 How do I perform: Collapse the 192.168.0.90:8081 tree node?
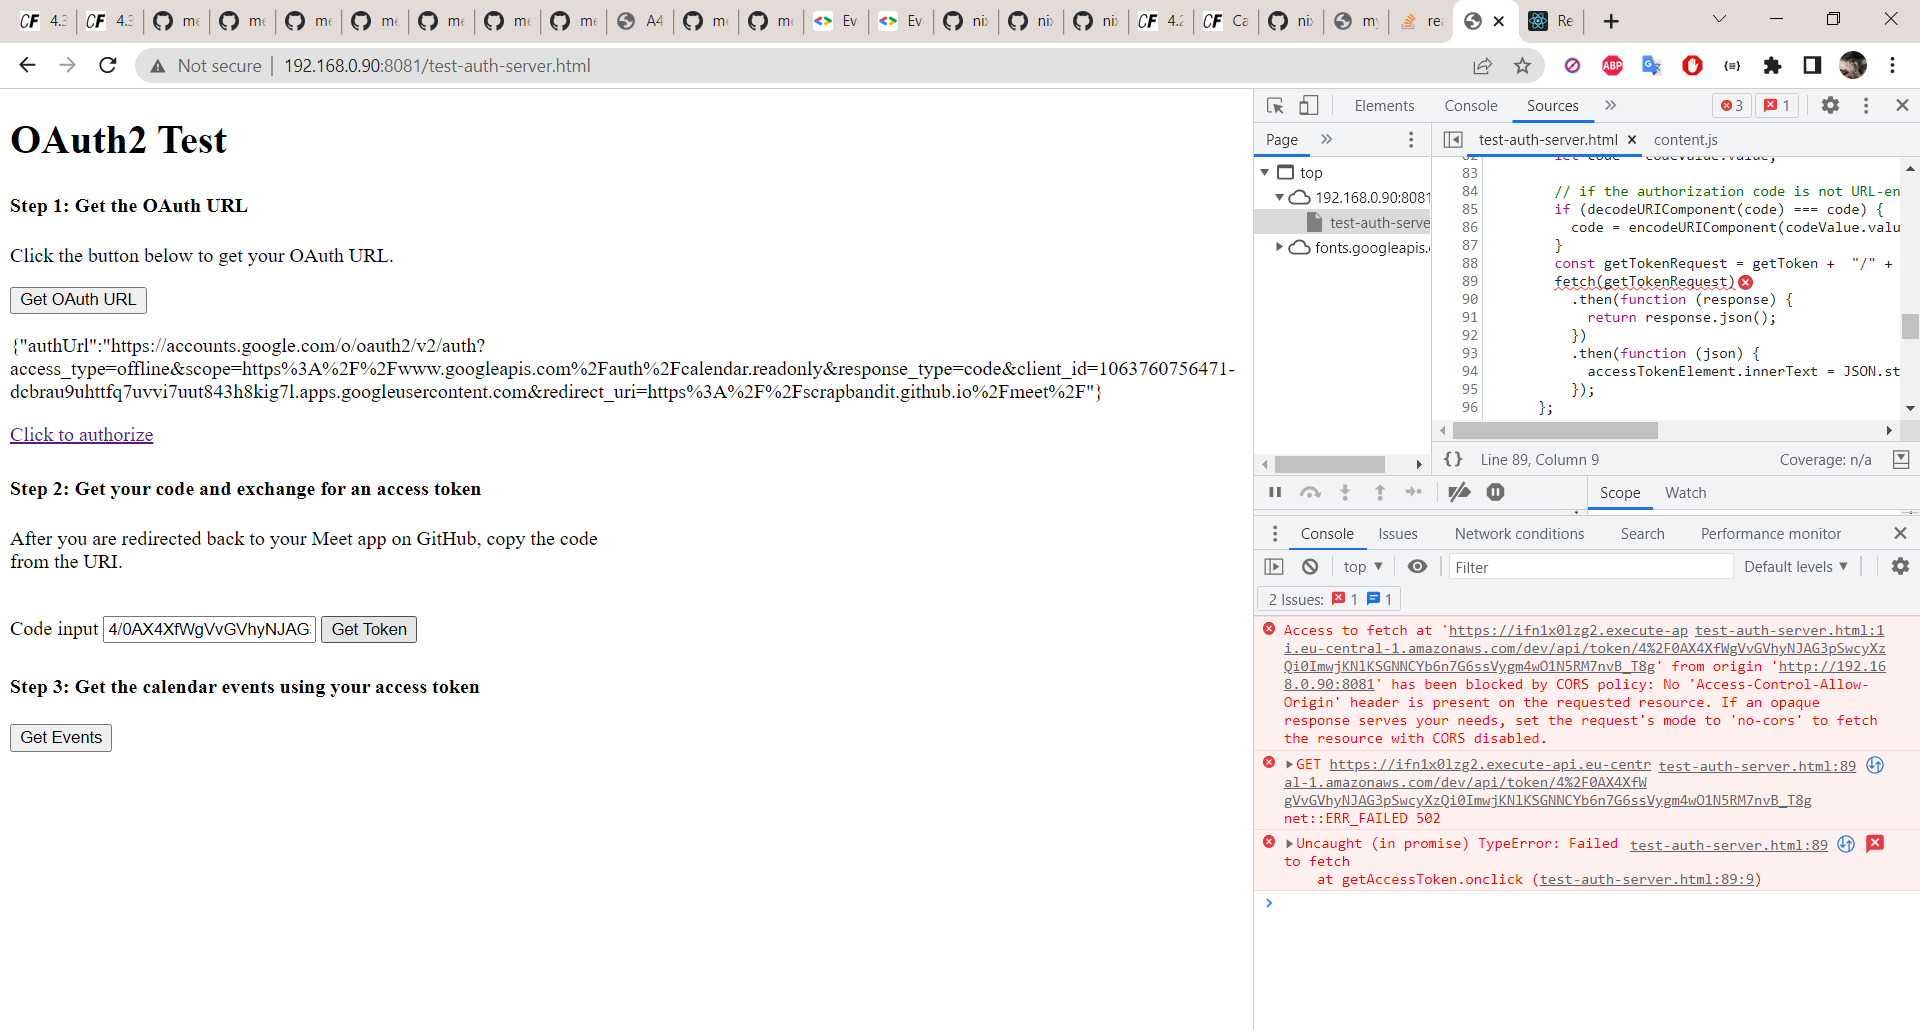click(x=1279, y=197)
